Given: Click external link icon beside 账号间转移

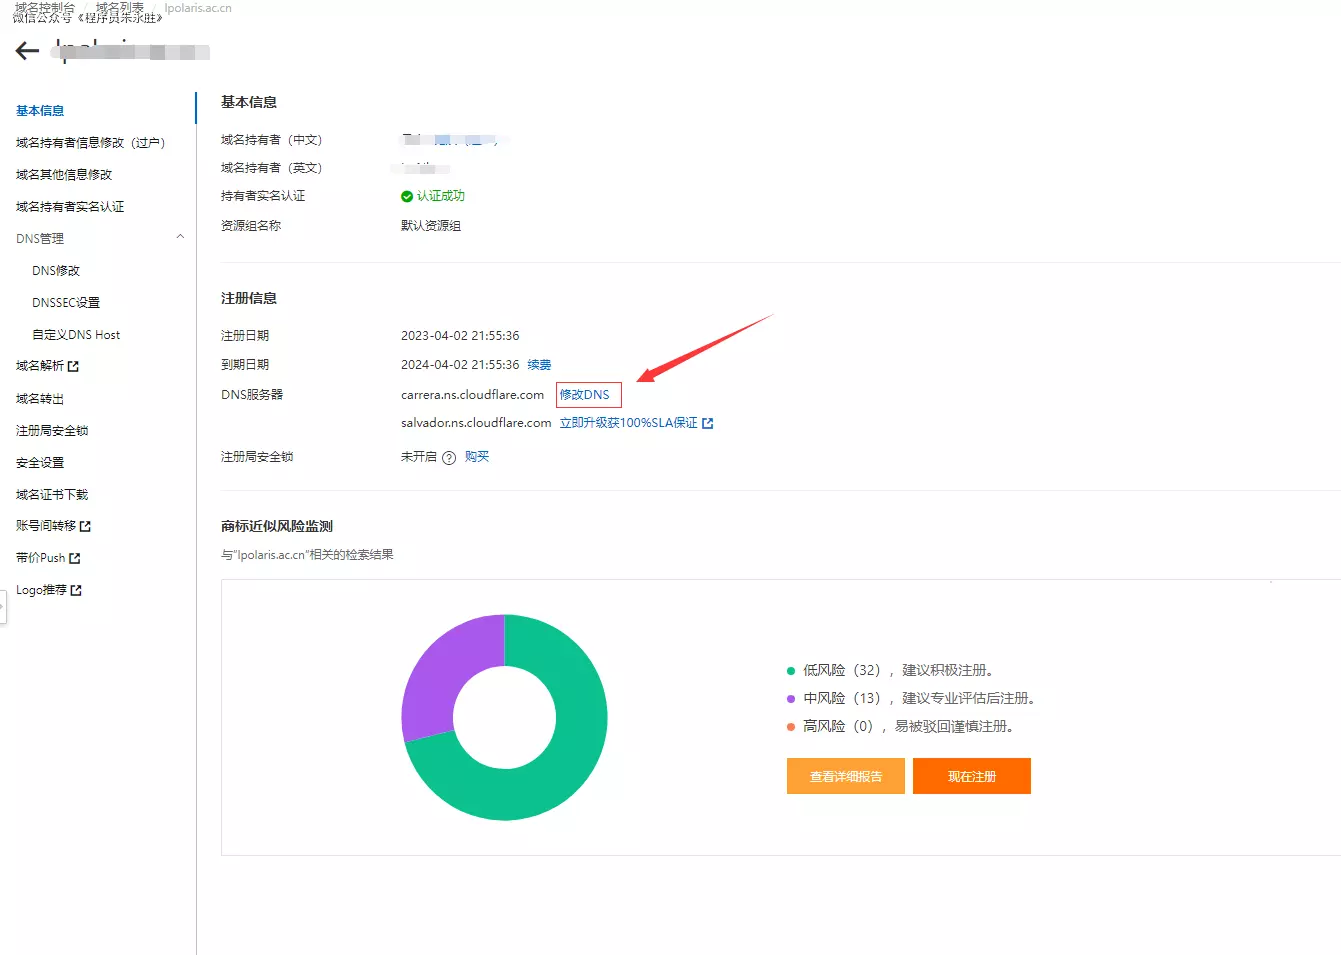Looking at the screenshot, I should point(85,526).
